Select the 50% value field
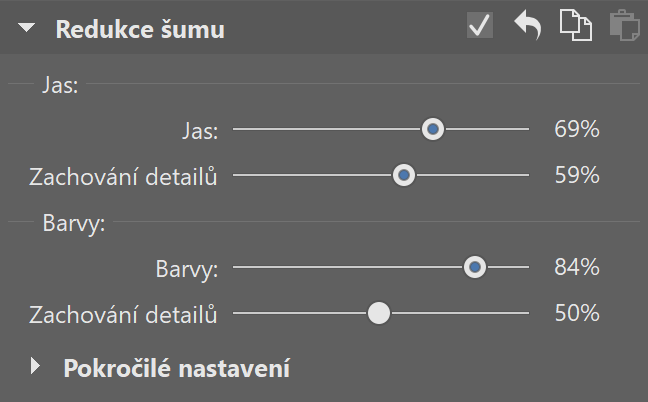Screen dimensions: 648x402 (576, 313)
